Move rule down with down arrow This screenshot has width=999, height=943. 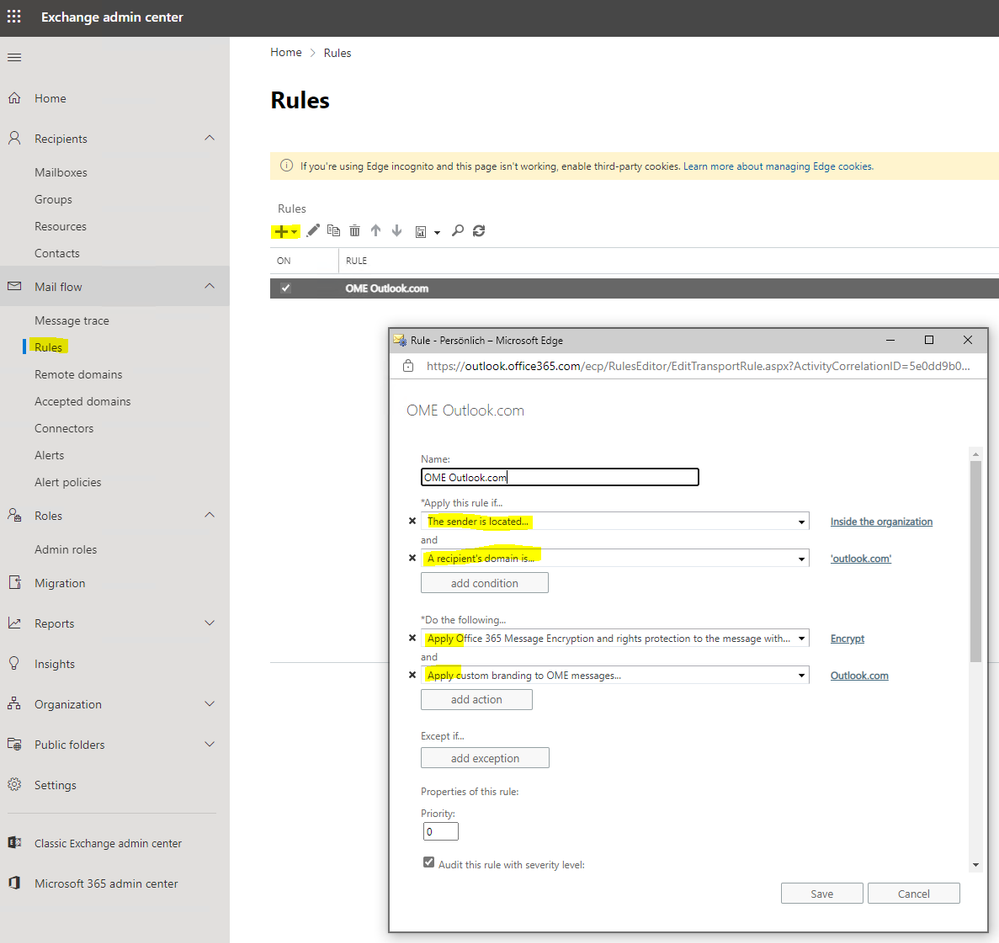[397, 231]
